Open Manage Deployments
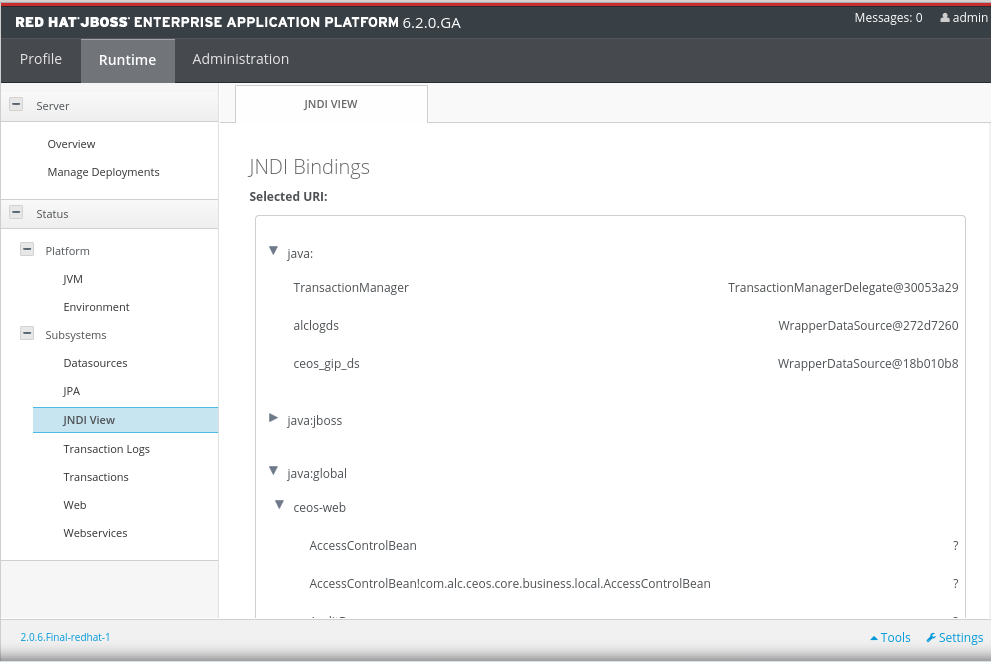This screenshot has height=662, width=991. [x=104, y=172]
